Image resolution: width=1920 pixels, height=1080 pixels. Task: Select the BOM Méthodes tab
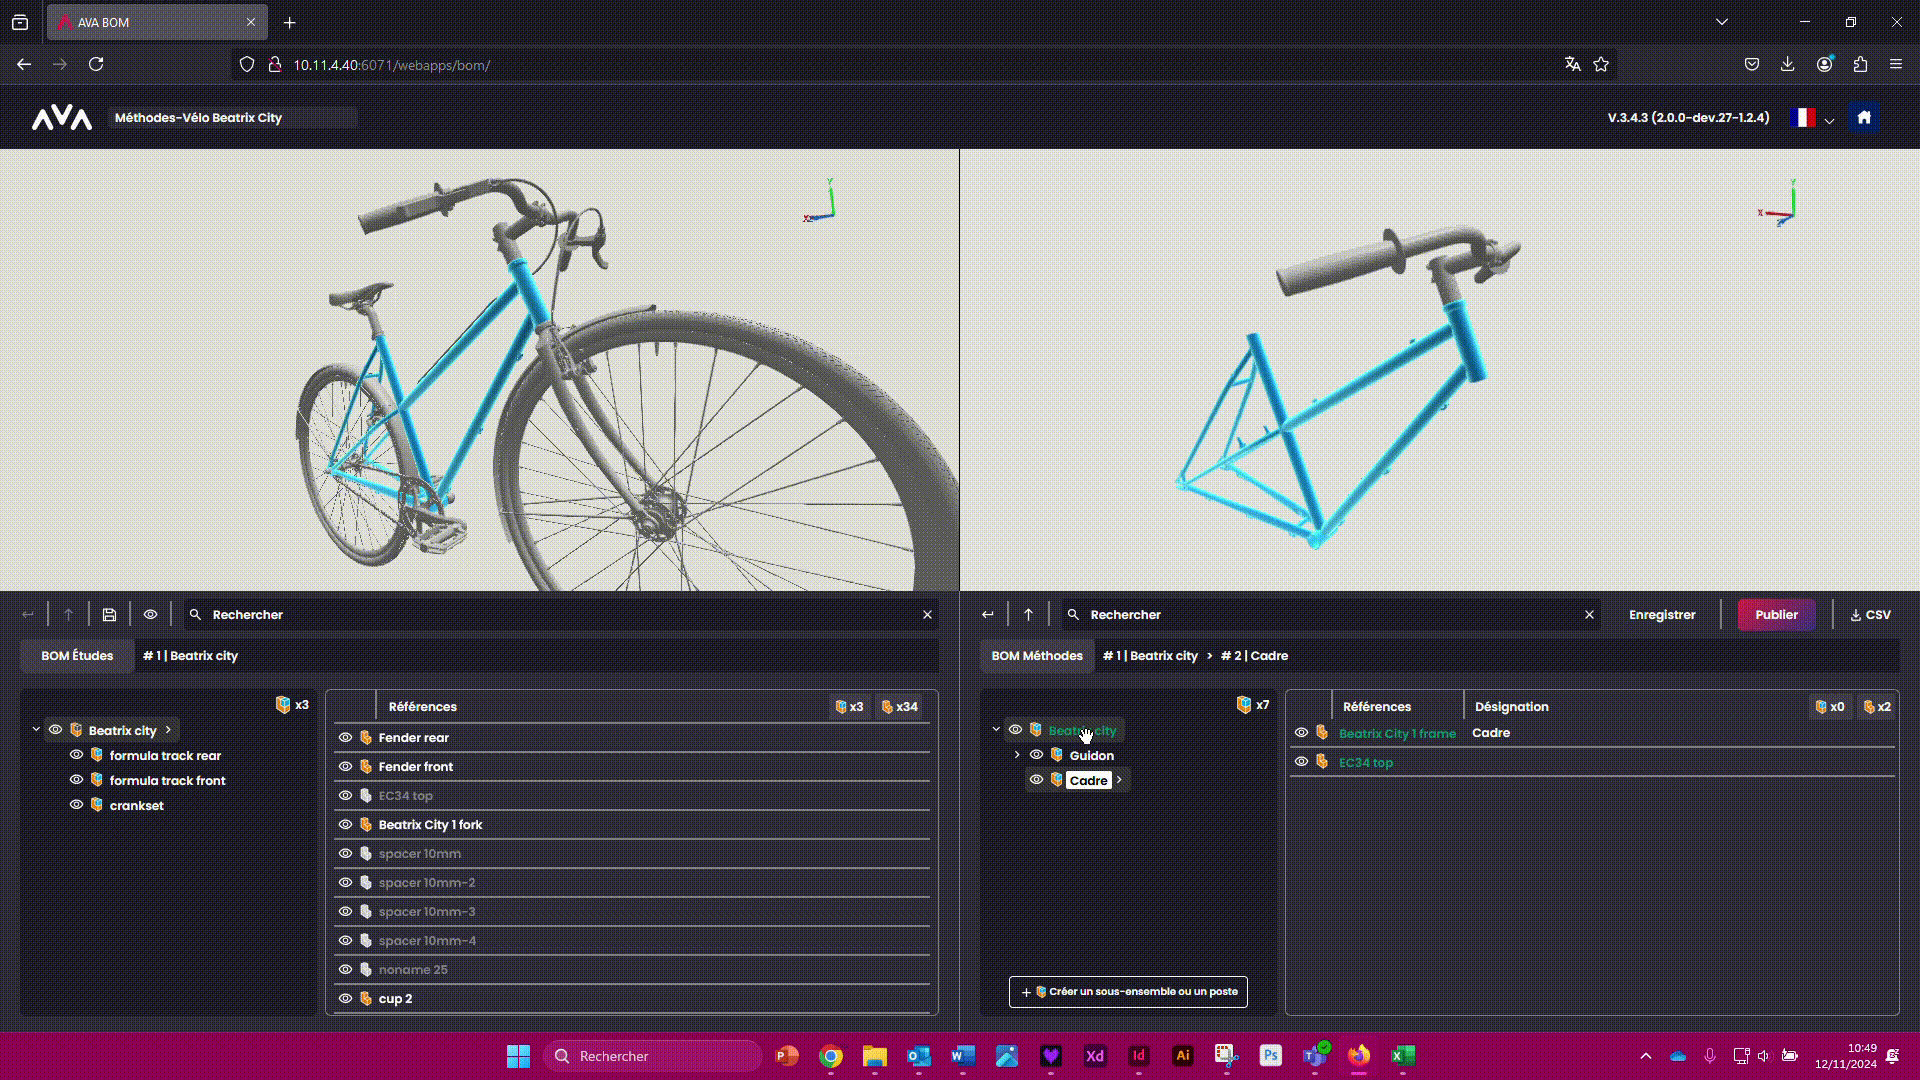click(x=1037, y=656)
